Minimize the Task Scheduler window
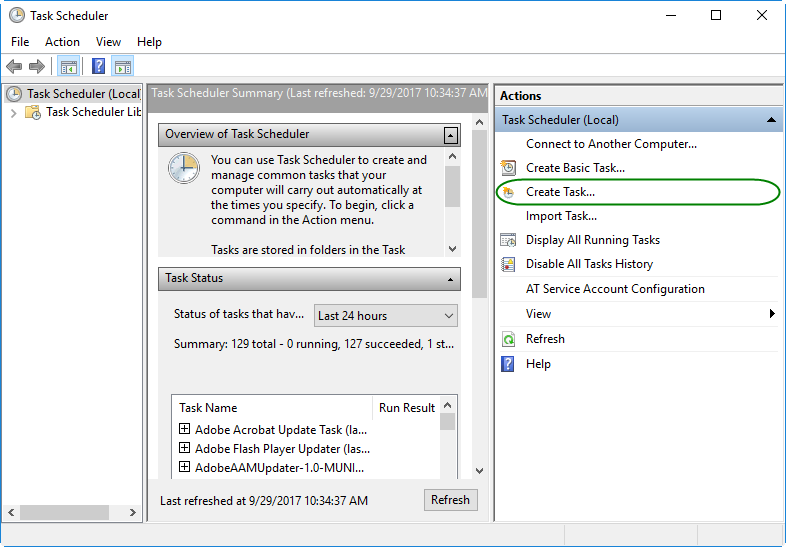The height and width of the screenshot is (547, 786). (x=671, y=16)
